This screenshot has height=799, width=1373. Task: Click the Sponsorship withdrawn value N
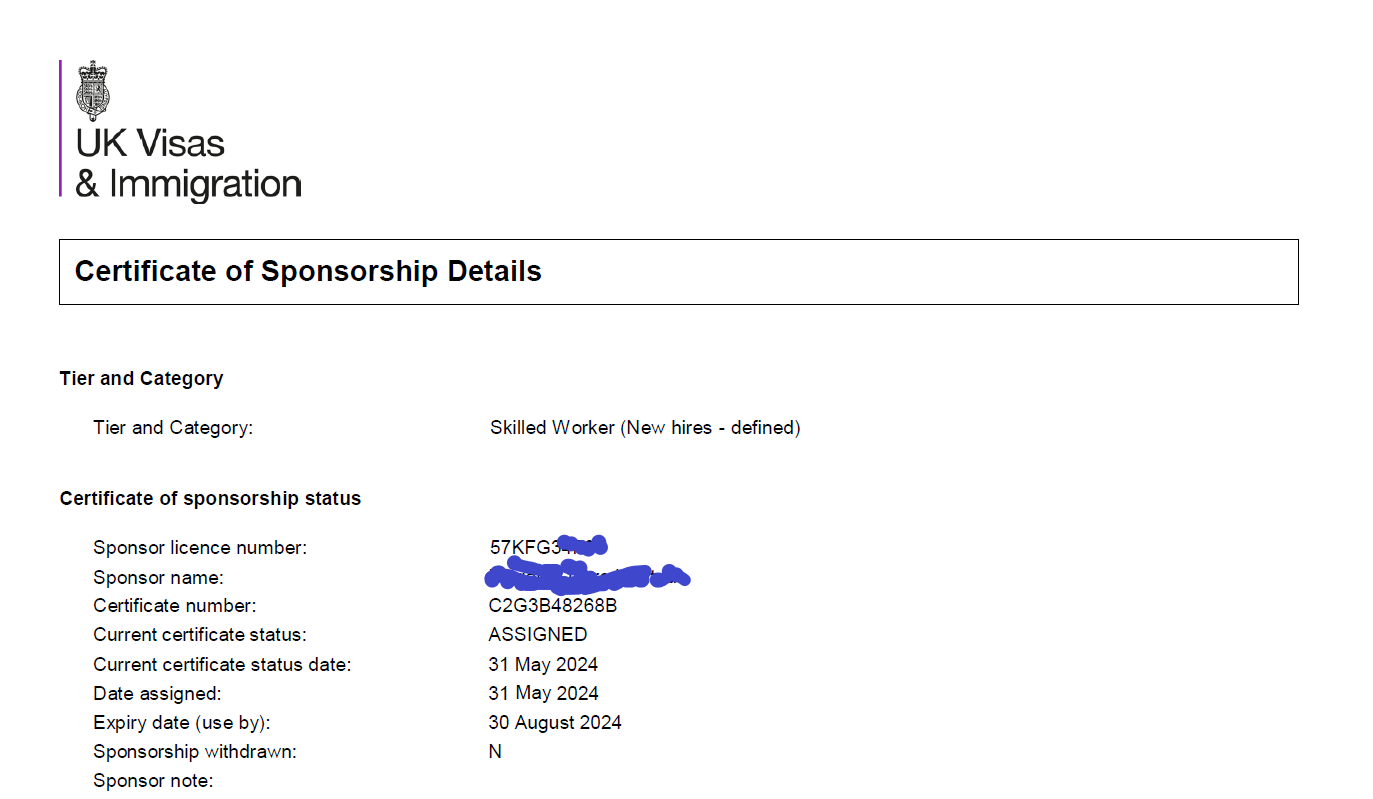(495, 752)
